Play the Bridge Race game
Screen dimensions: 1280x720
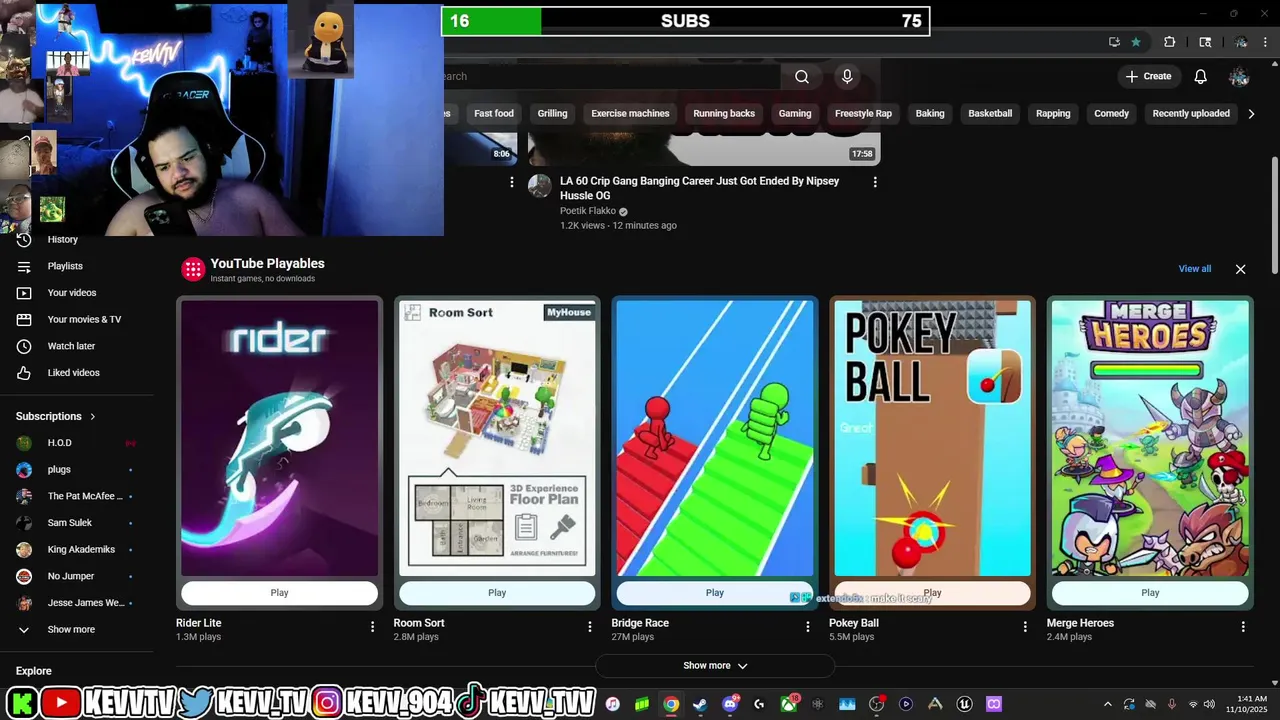715,593
